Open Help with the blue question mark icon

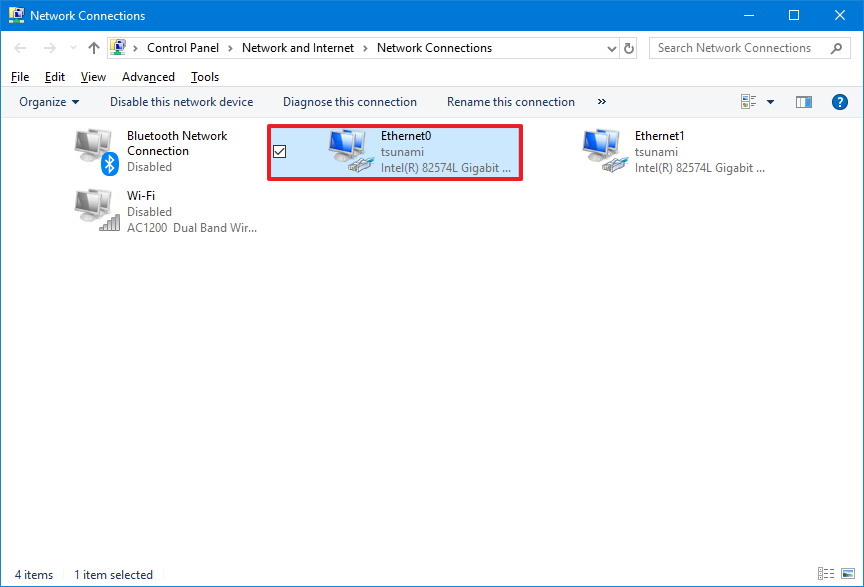coord(840,101)
